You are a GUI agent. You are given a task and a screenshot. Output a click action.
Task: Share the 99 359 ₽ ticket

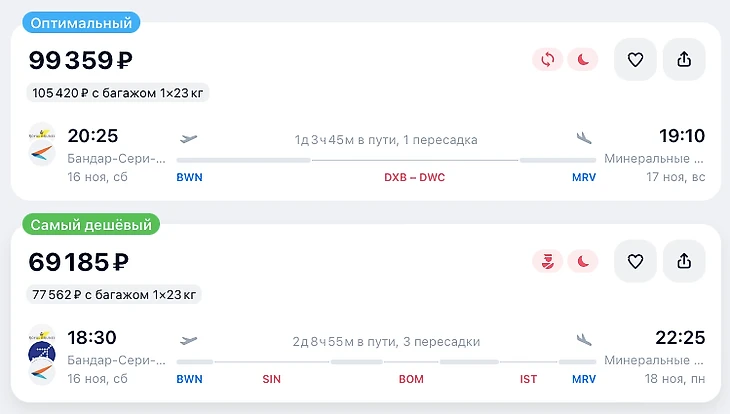click(684, 60)
